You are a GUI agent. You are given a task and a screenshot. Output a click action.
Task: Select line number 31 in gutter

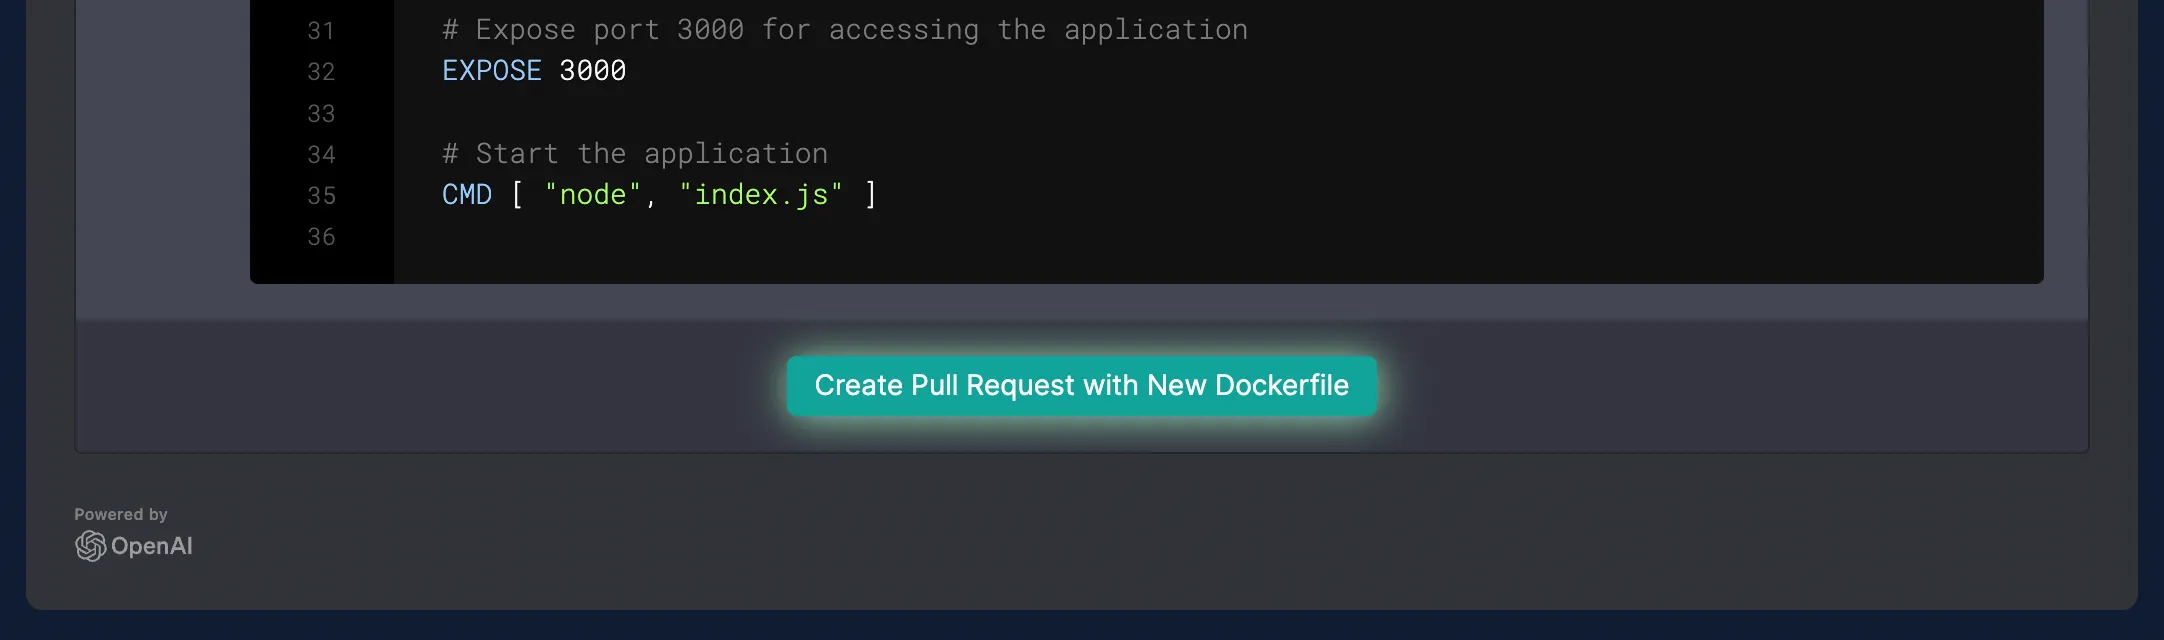(x=321, y=31)
